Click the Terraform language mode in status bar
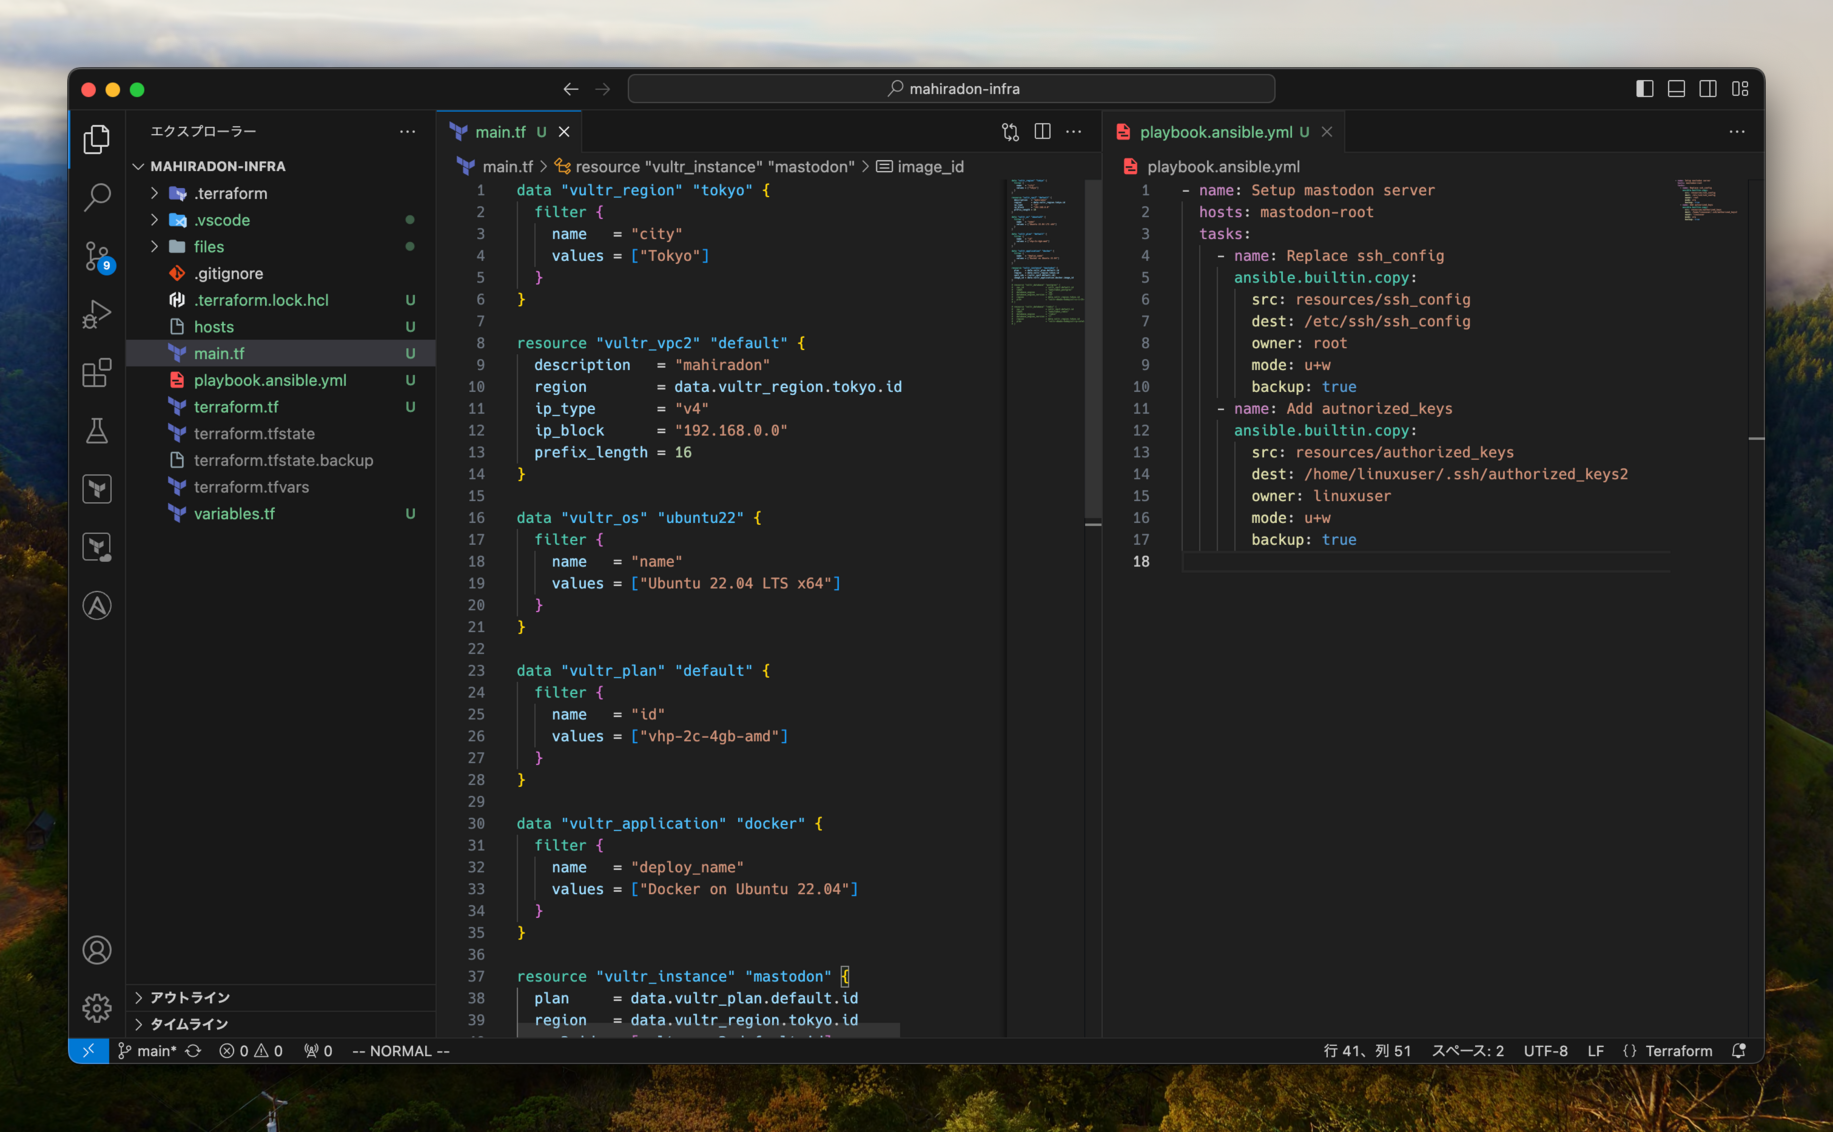Viewport: 1833px width, 1132px height. click(x=1678, y=1051)
